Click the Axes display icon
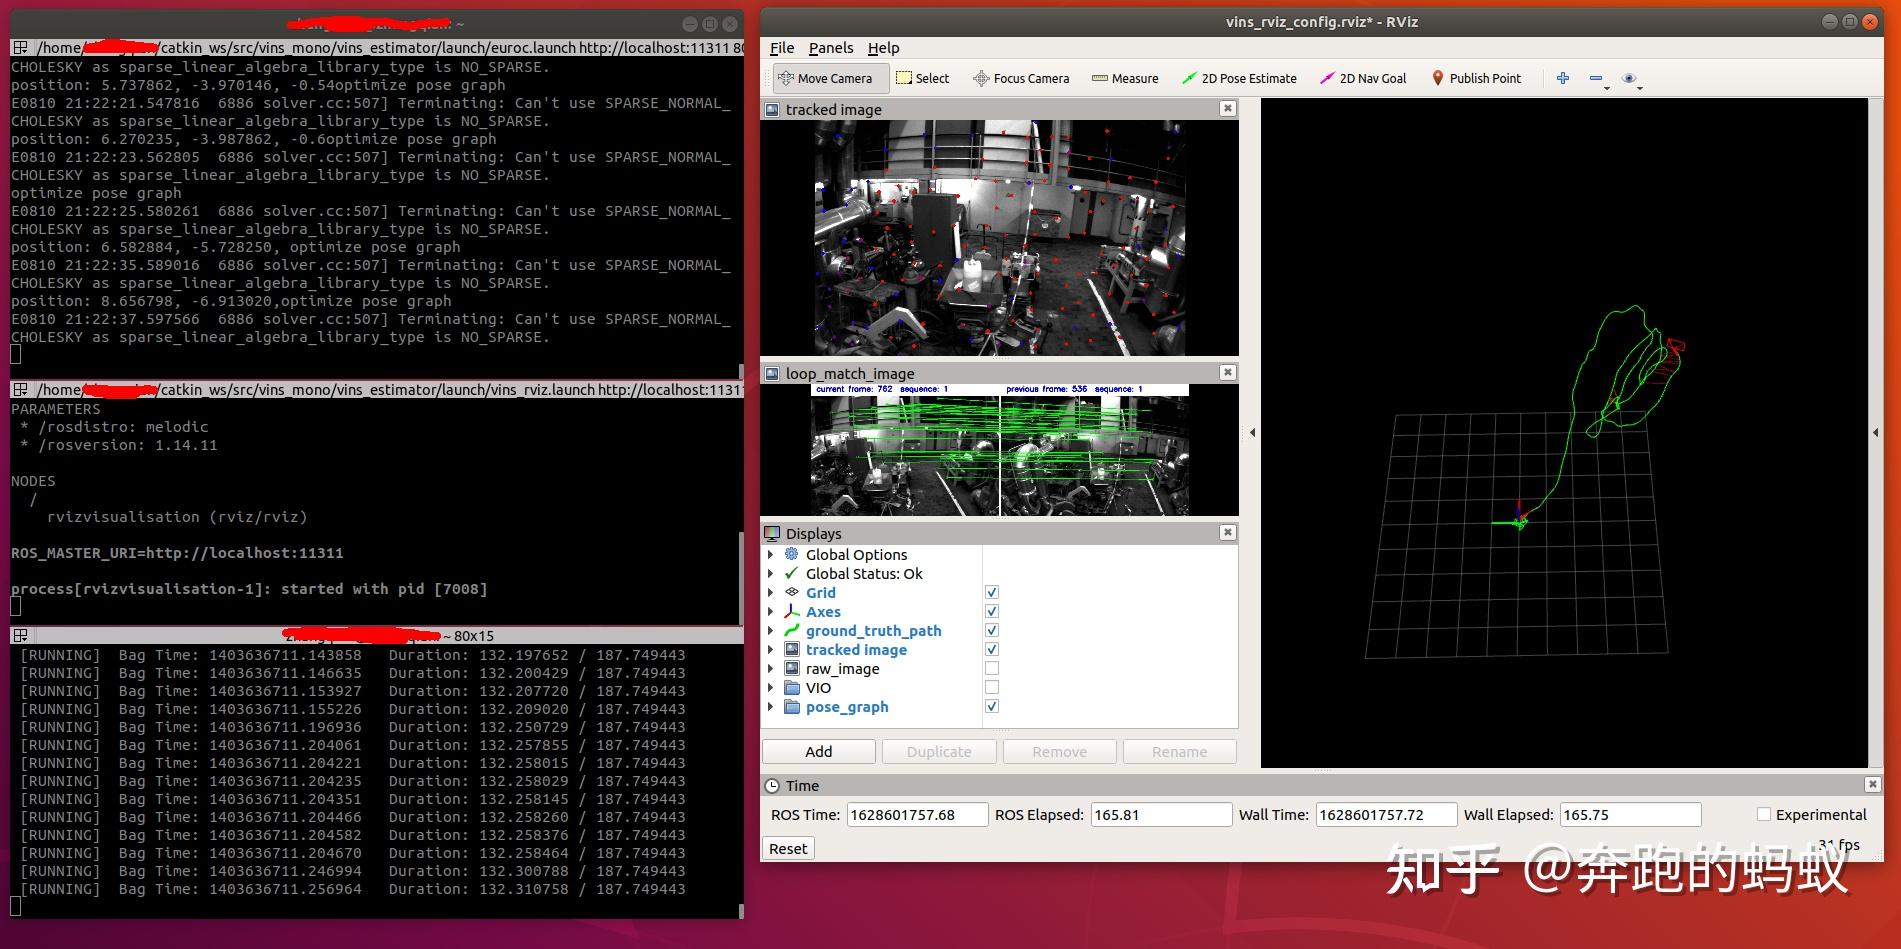 pos(792,611)
